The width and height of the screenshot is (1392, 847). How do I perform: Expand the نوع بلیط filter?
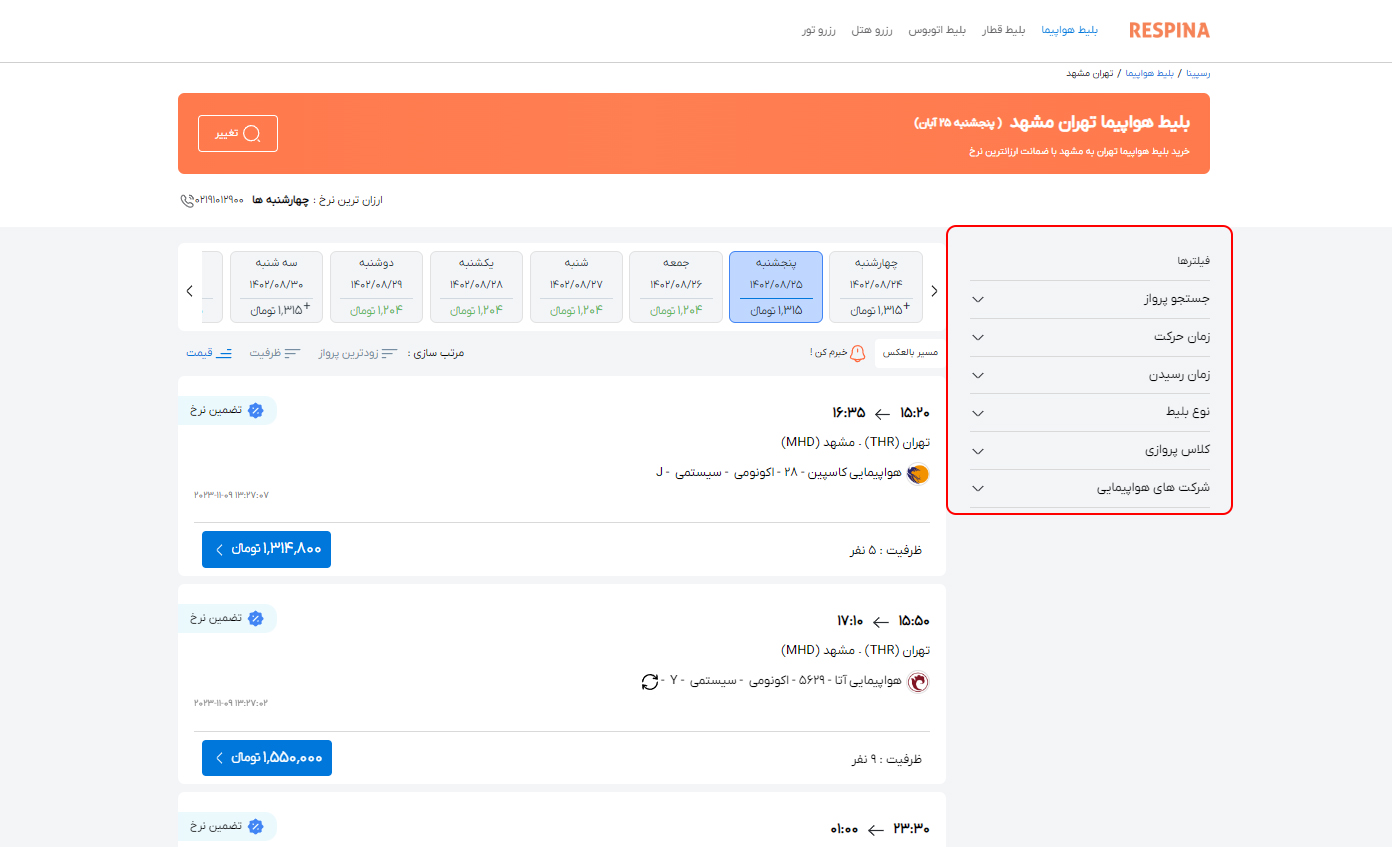click(x=1089, y=412)
